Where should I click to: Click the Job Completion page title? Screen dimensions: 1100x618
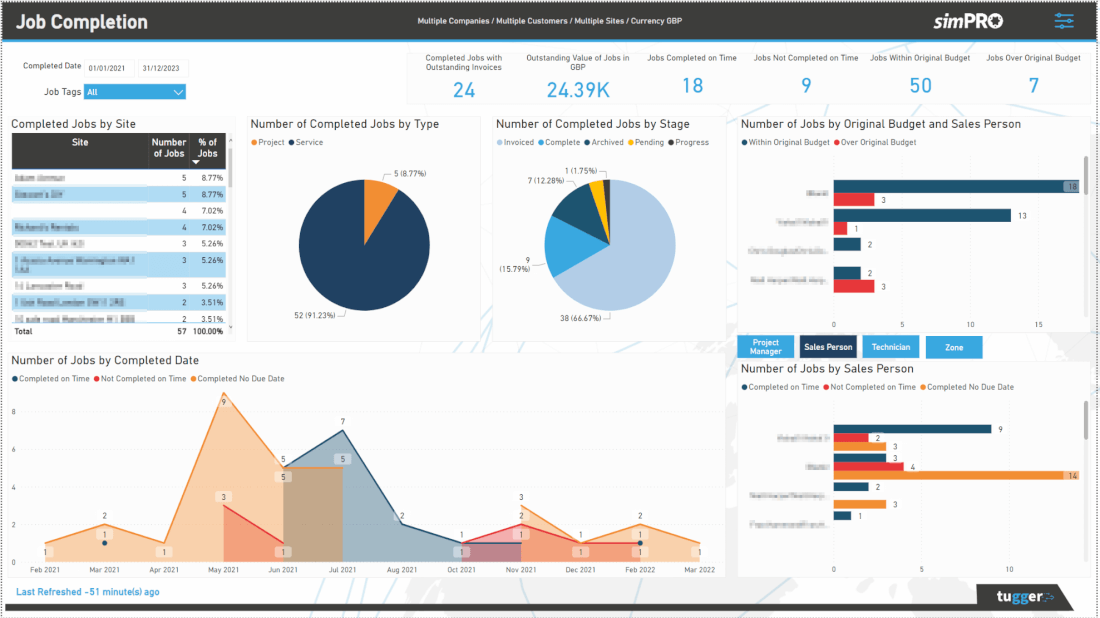(x=81, y=22)
